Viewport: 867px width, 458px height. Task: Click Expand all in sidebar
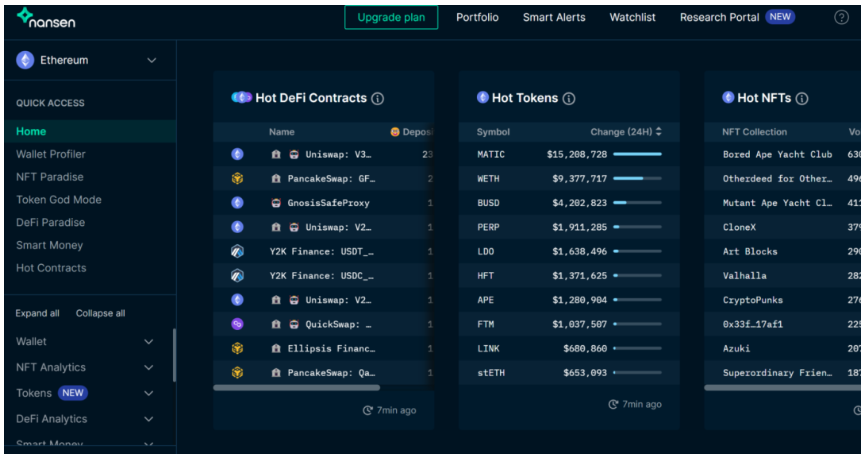(x=38, y=313)
